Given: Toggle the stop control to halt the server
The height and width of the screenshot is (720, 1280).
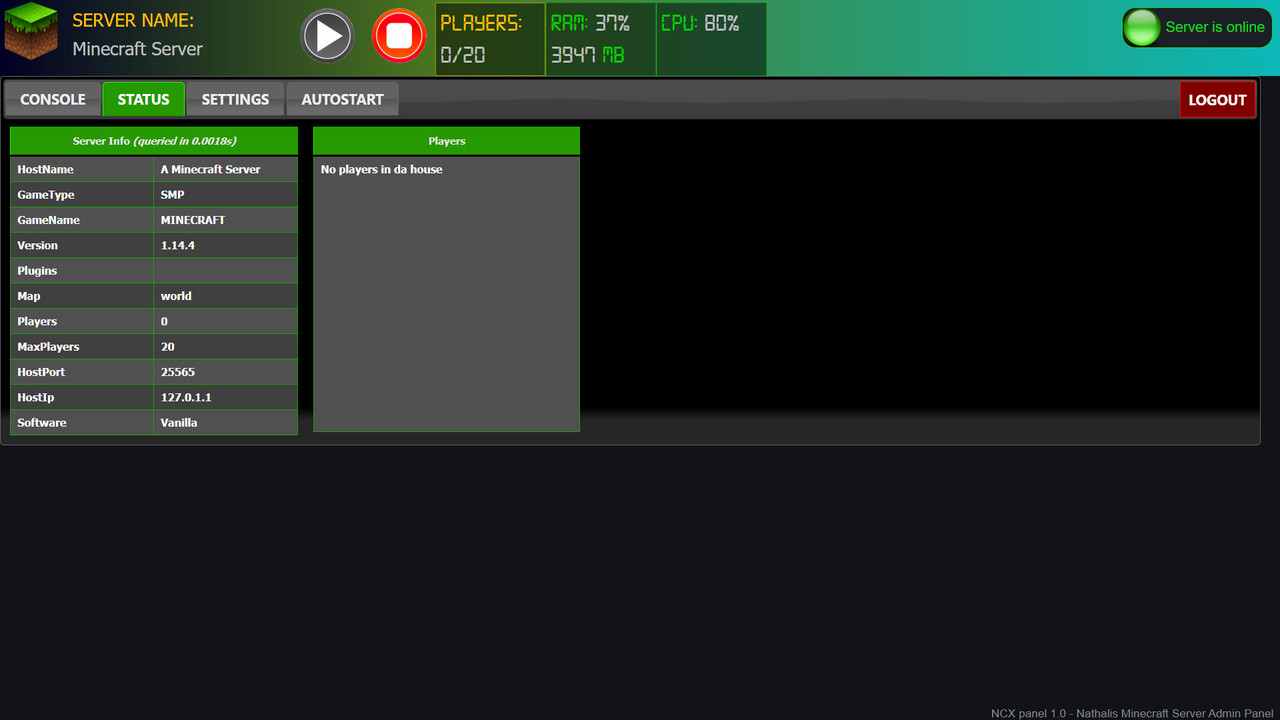Looking at the screenshot, I should pyautogui.click(x=399, y=36).
